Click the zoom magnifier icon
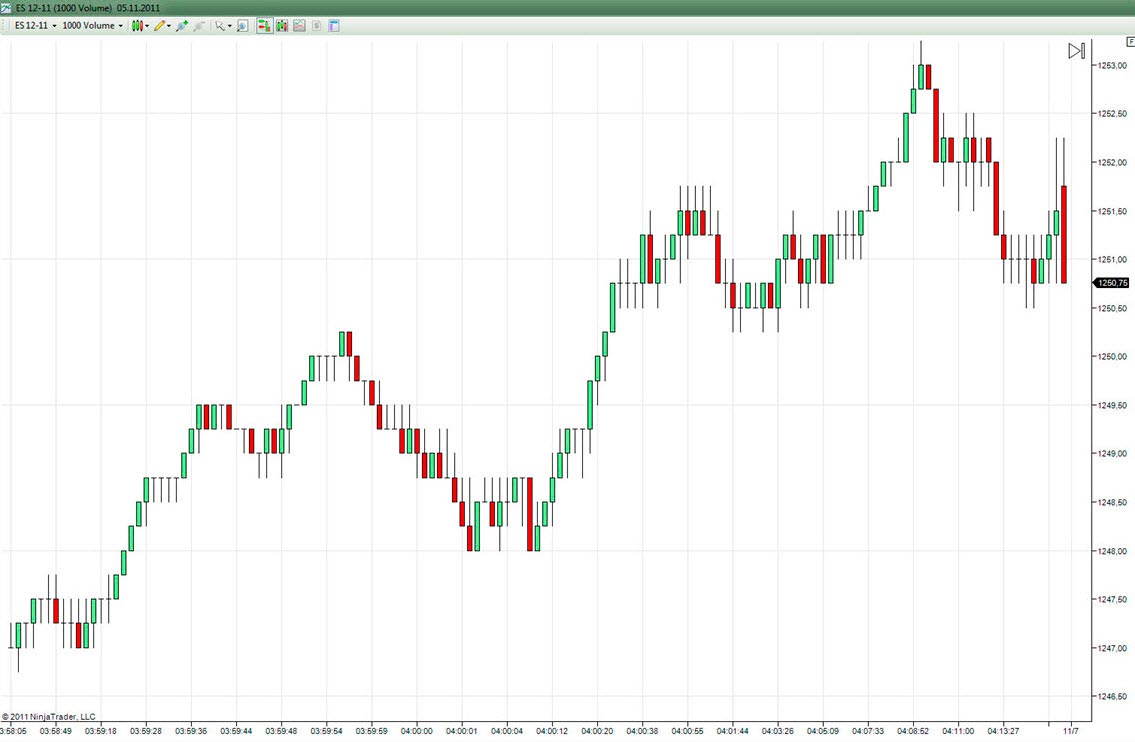The height and width of the screenshot is (742, 1135). tap(242, 25)
